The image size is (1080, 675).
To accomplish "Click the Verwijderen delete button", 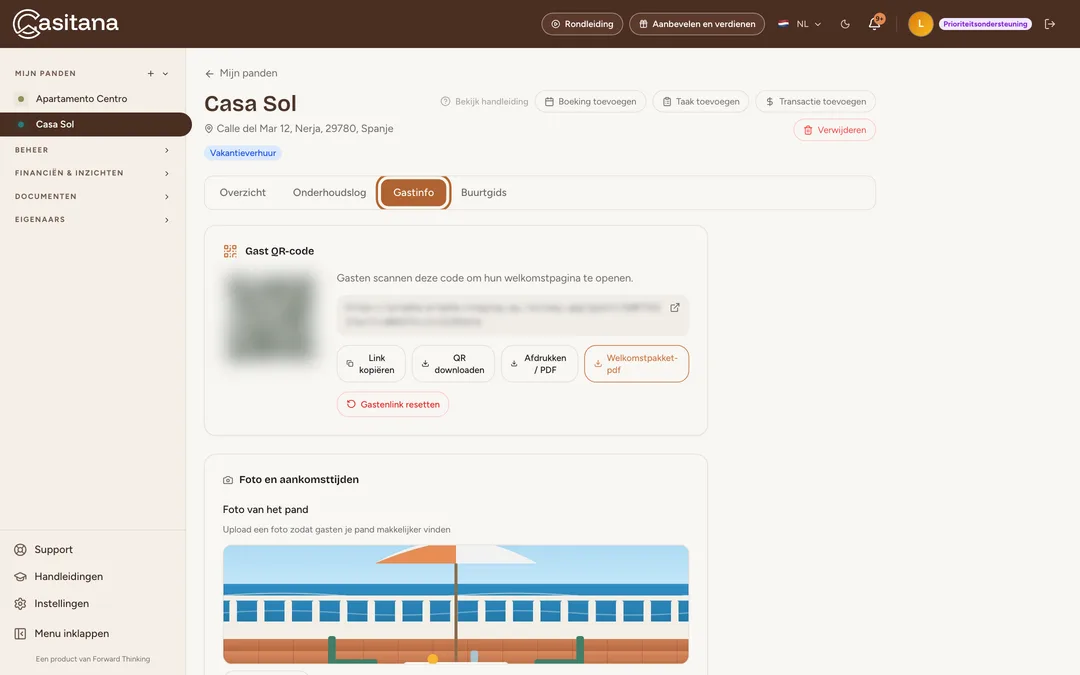I will click(834, 130).
